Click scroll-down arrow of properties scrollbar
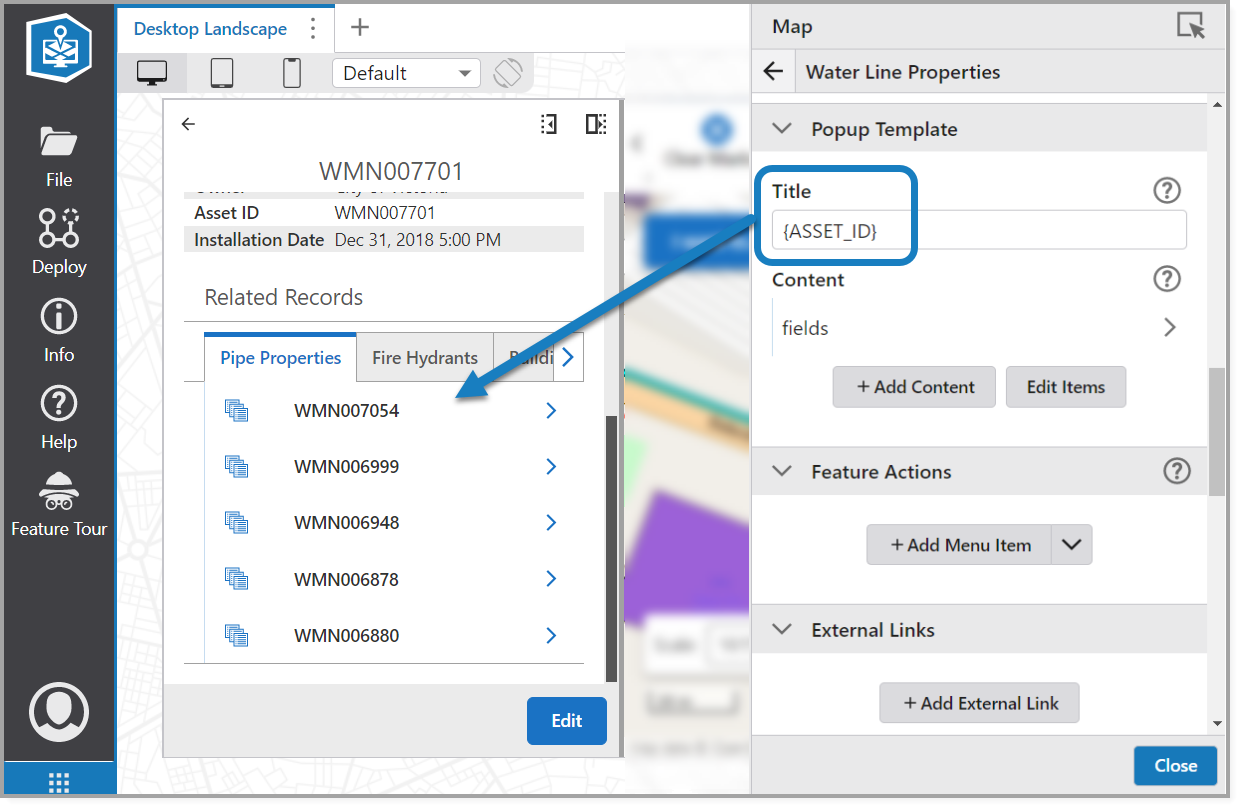 coord(1216,723)
